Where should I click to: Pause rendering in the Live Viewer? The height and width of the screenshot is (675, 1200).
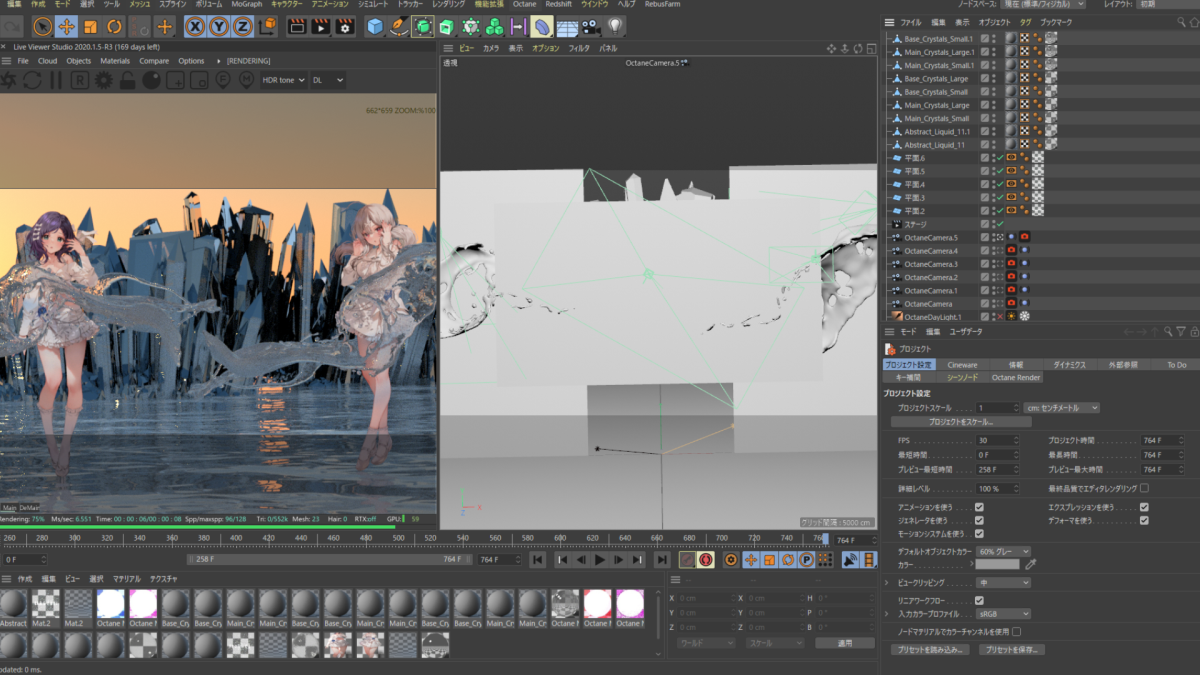55,80
